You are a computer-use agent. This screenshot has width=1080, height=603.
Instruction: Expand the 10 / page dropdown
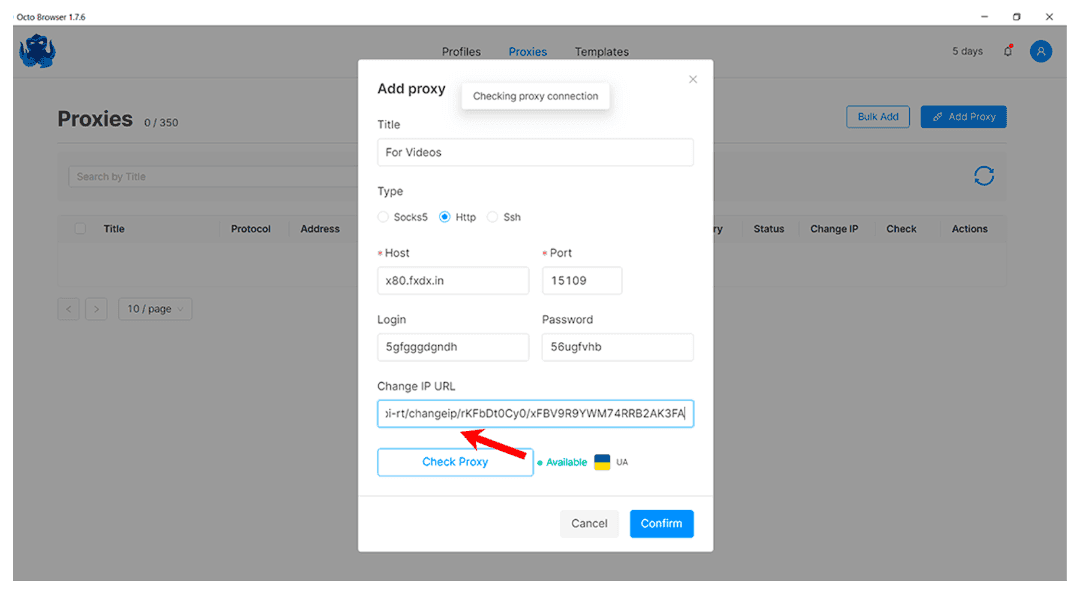point(155,309)
